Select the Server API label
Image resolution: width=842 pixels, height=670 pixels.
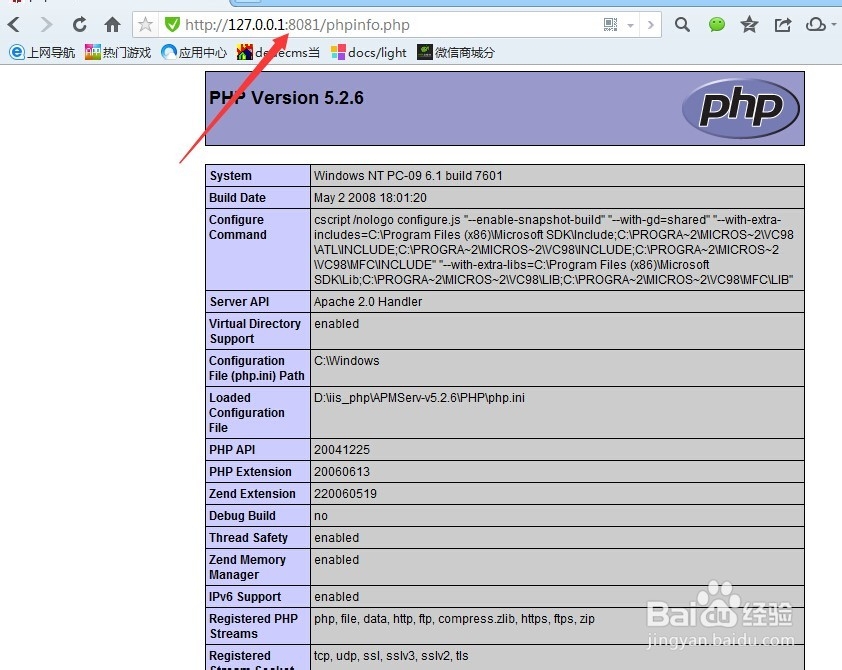(239, 302)
